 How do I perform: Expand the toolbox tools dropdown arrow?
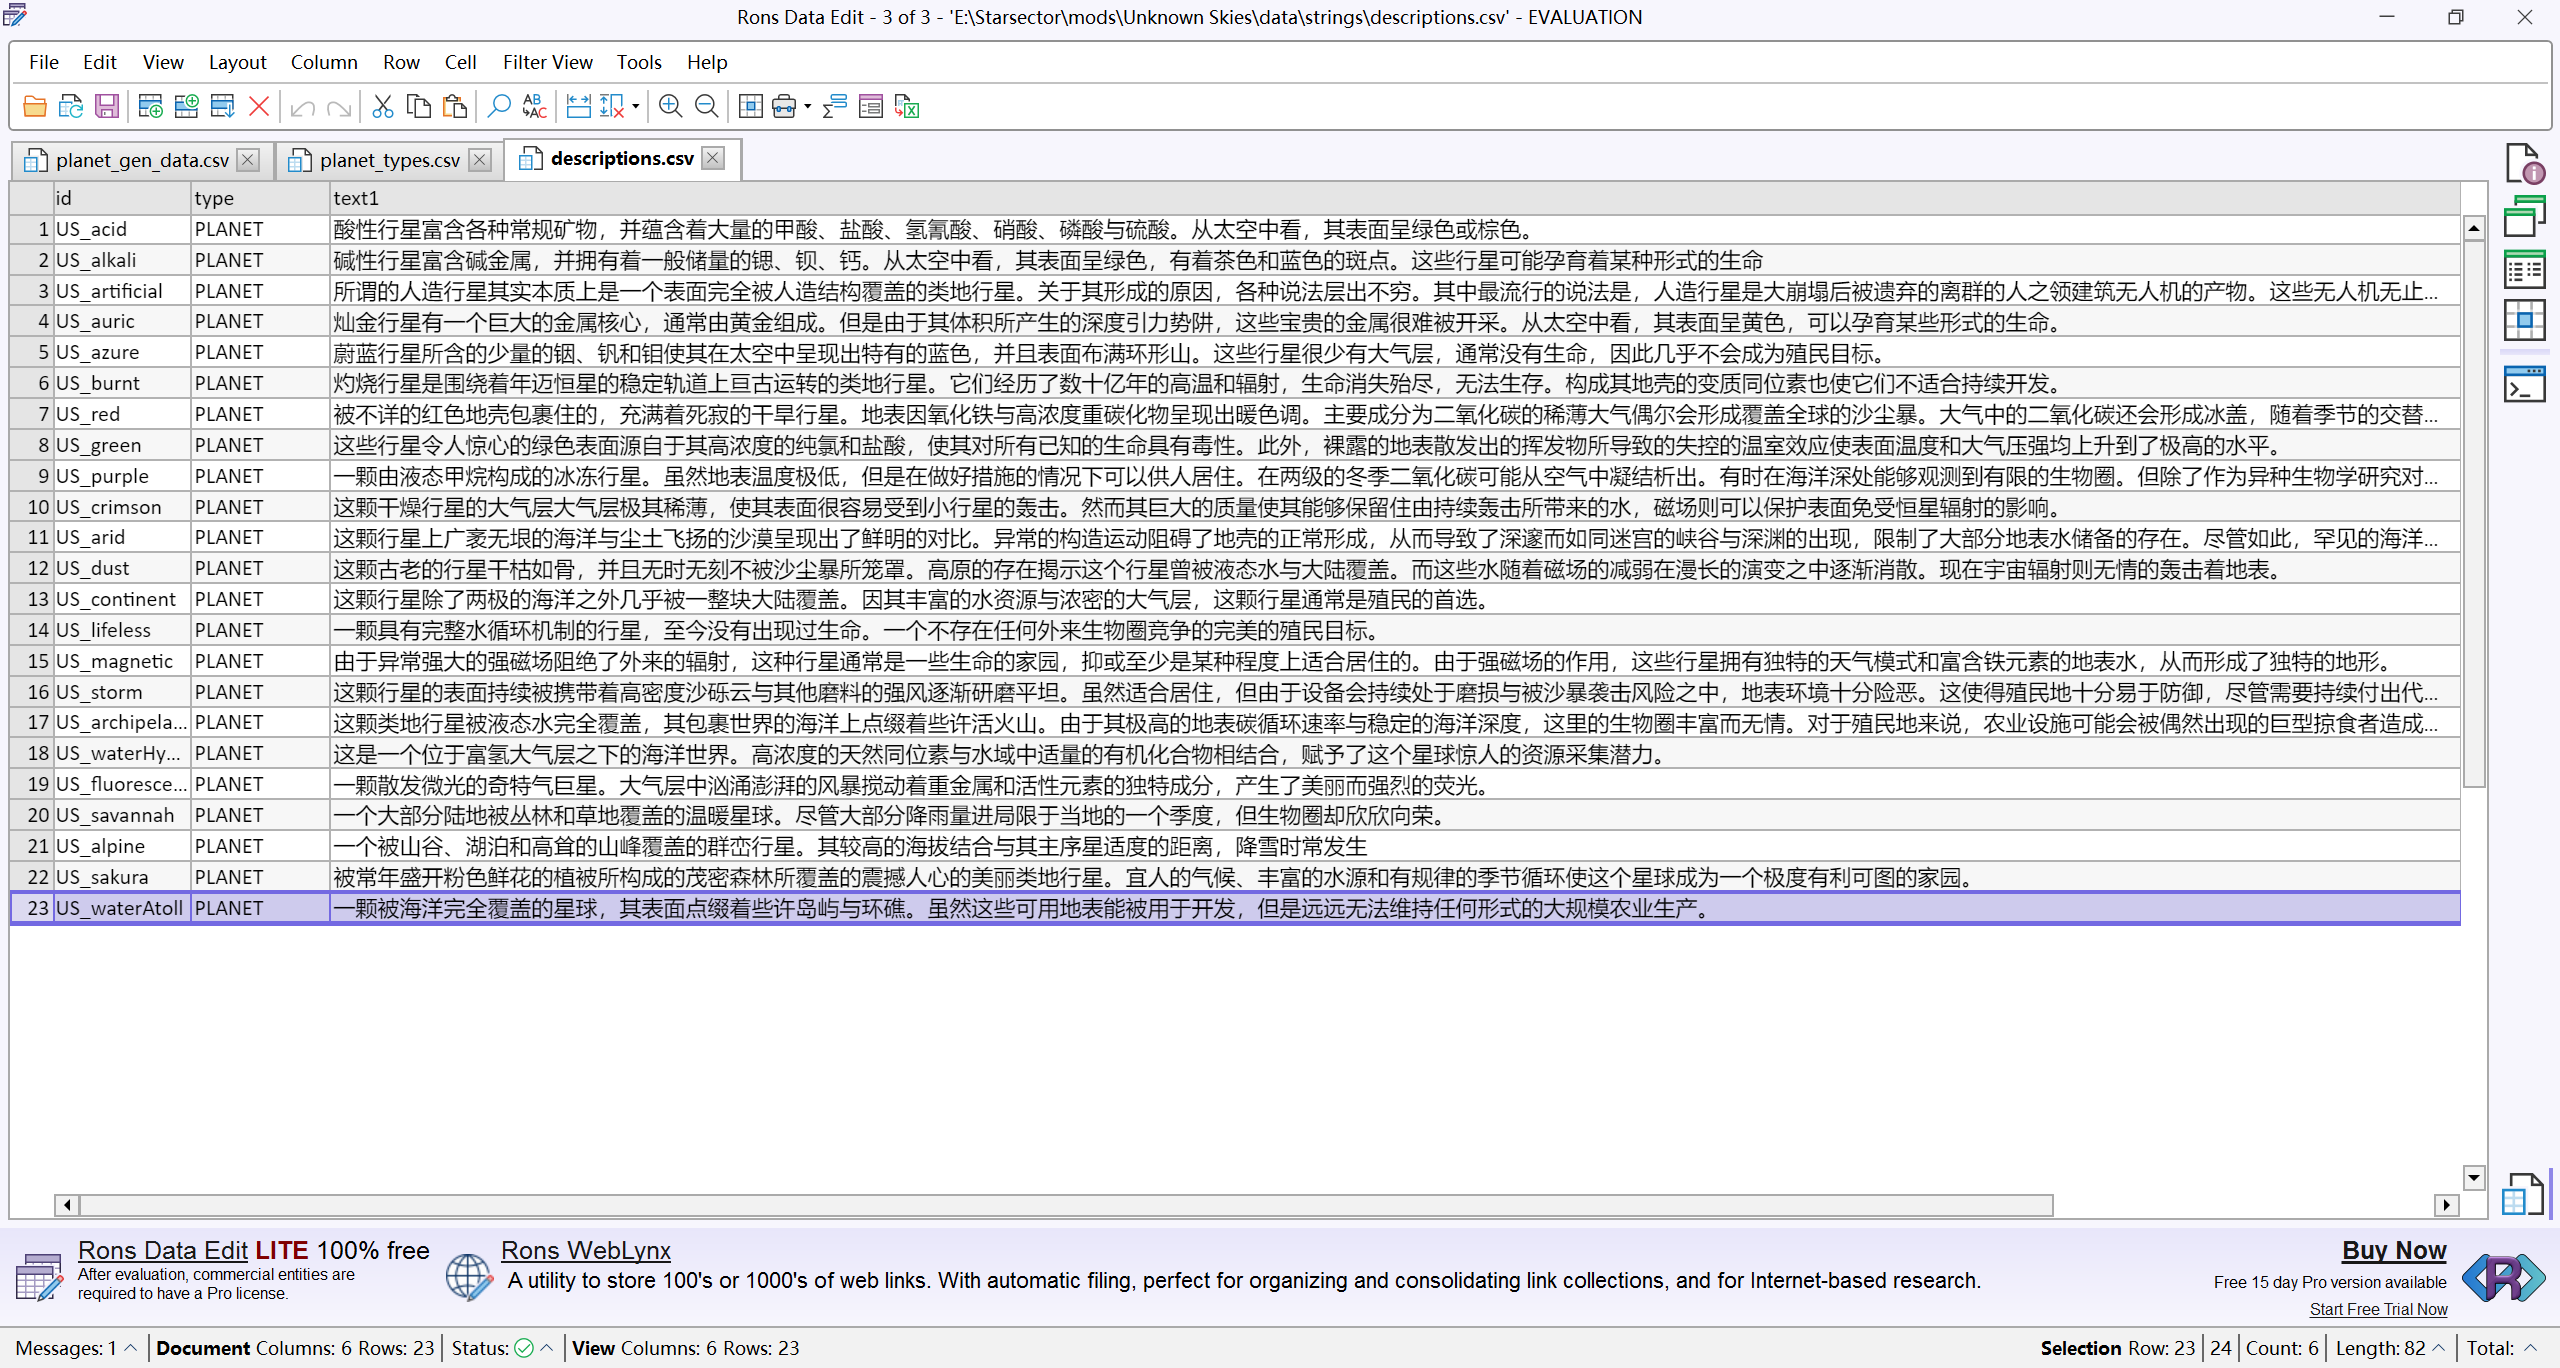point(807,106)
